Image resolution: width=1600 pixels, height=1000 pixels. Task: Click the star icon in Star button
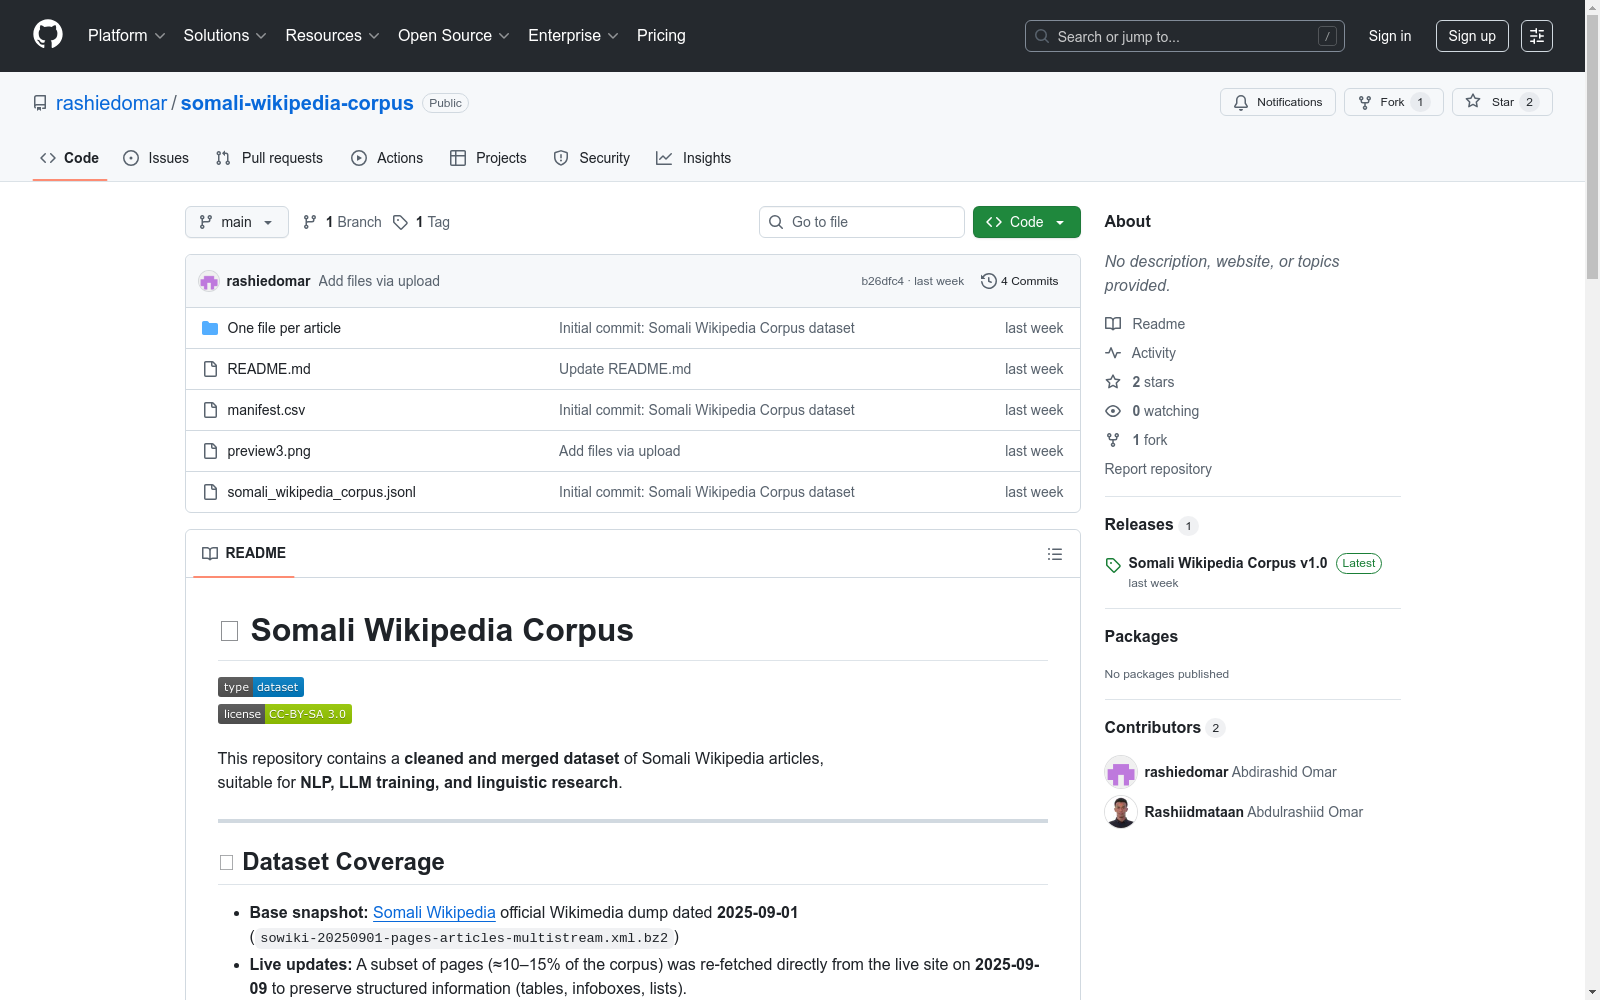[x=1473, y=101]
